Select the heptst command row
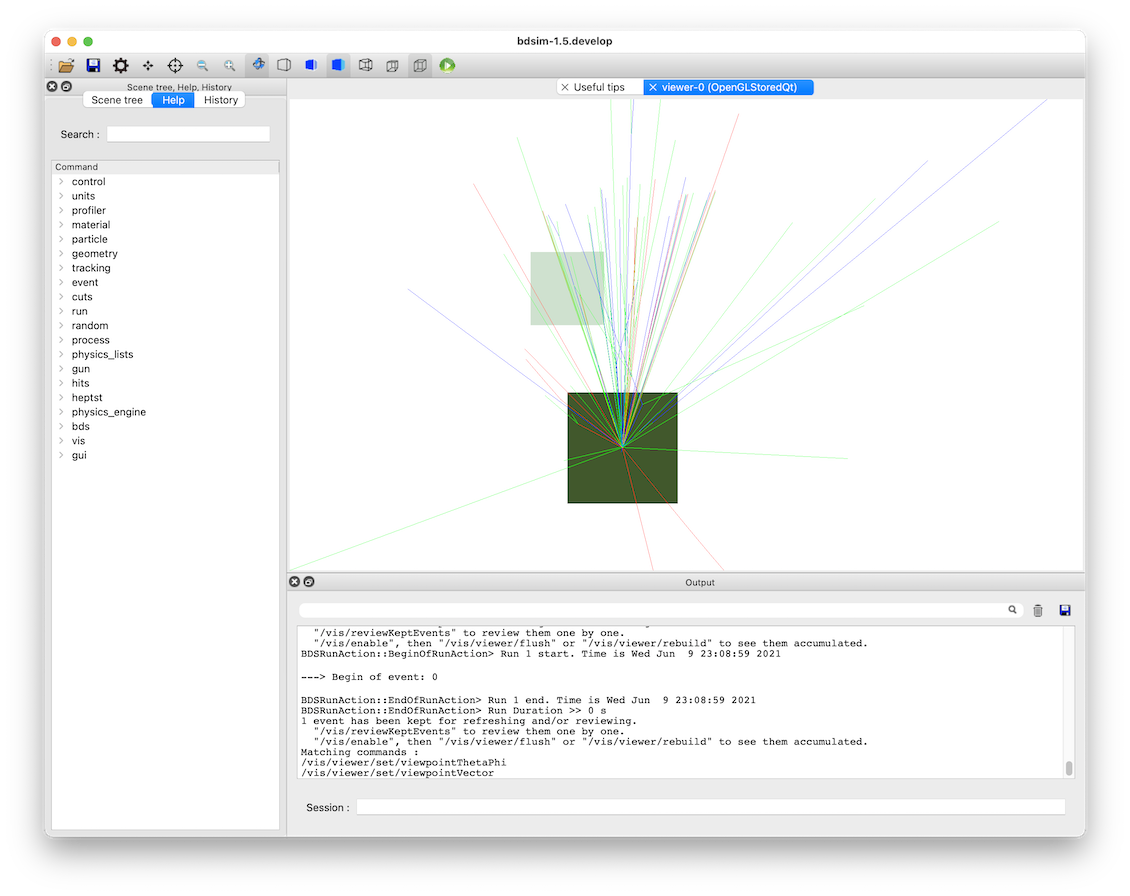 coord(165,398)
